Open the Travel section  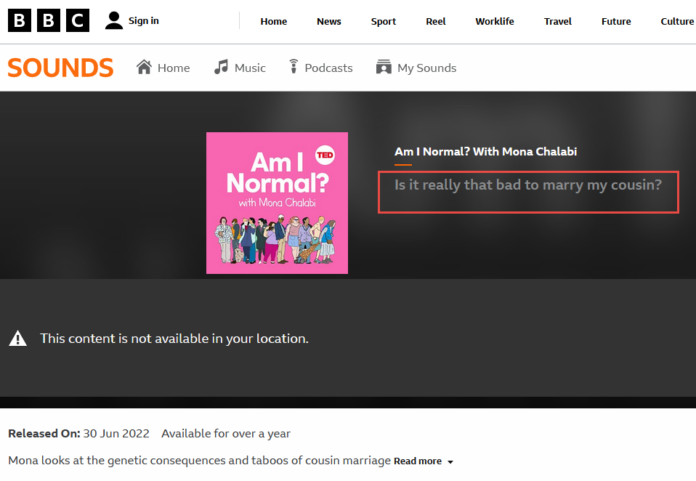click(x=558, y=21)
